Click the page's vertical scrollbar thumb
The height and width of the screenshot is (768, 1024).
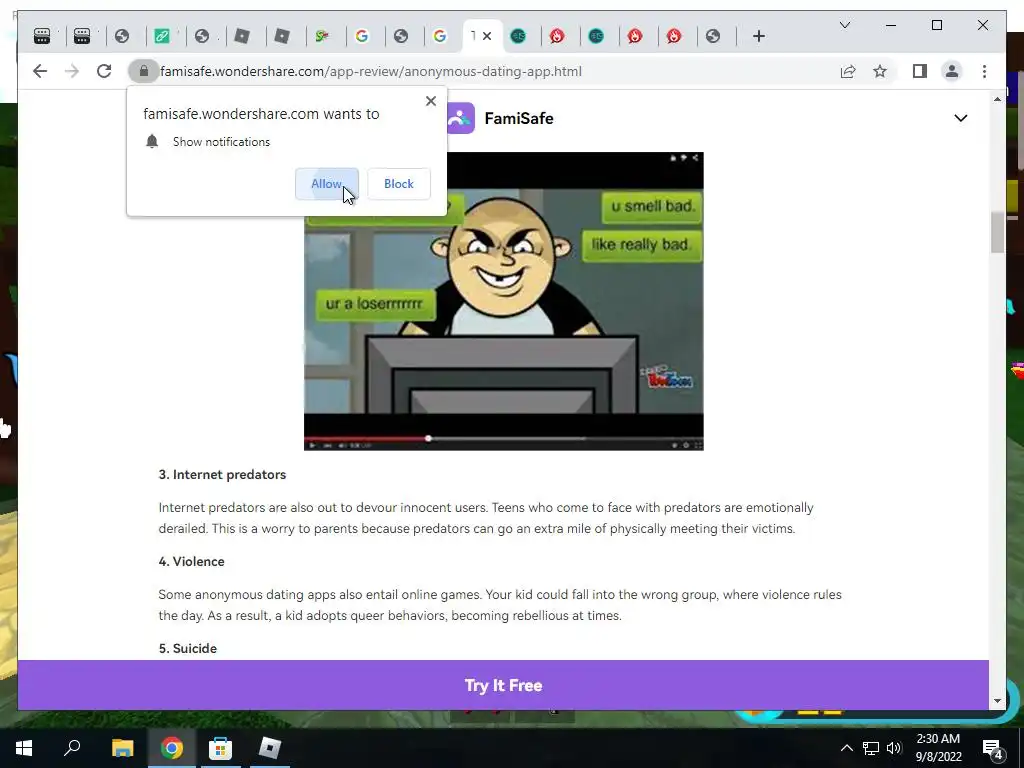(x=997, y=232)
